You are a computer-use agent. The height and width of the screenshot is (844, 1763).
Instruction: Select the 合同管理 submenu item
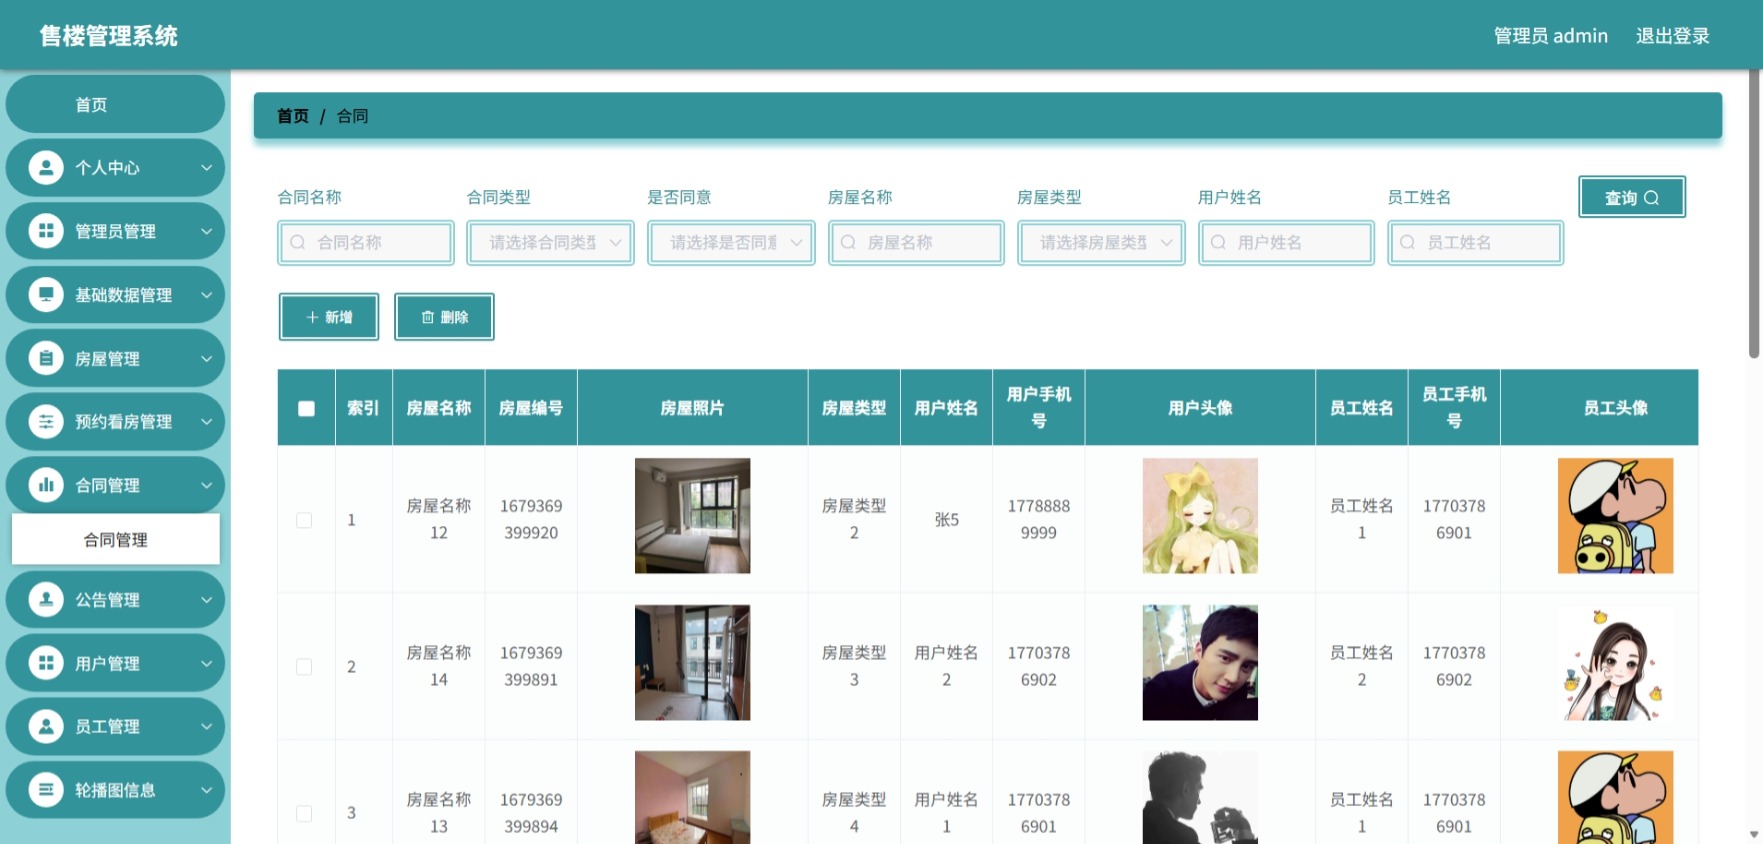(116, 540)
